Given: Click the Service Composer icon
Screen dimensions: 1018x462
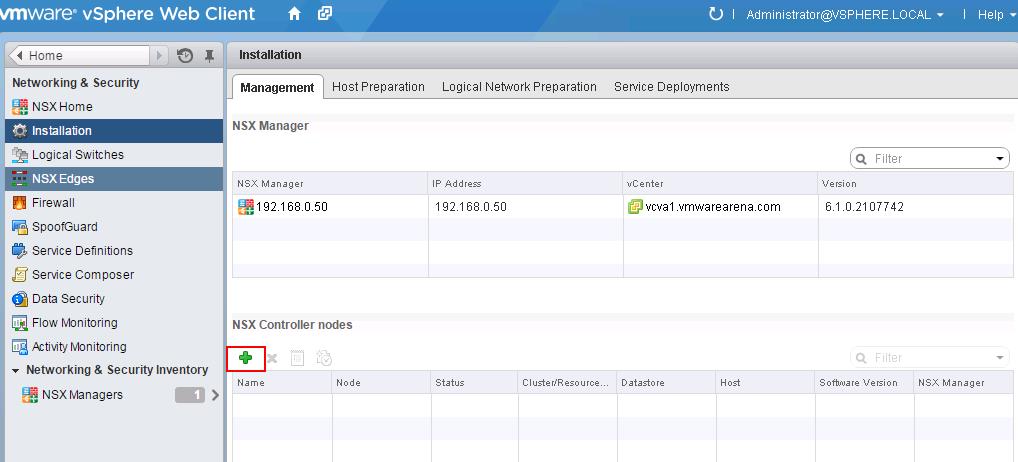Looking at the screenshot, I should pos(20,275).
